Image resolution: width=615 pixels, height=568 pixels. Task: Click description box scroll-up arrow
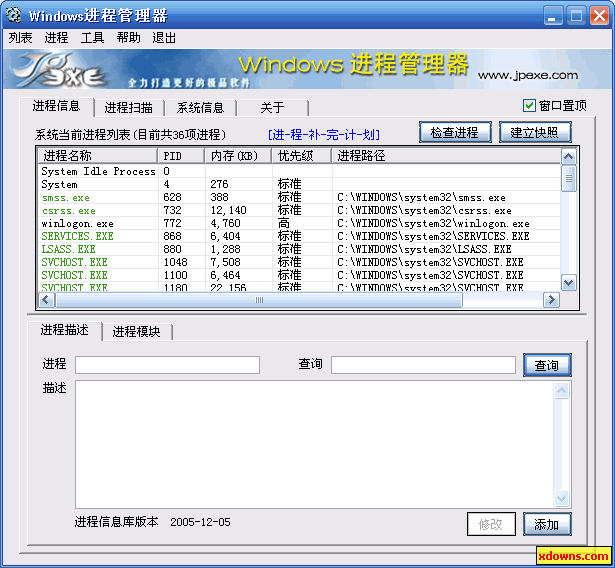pos(561,390)
